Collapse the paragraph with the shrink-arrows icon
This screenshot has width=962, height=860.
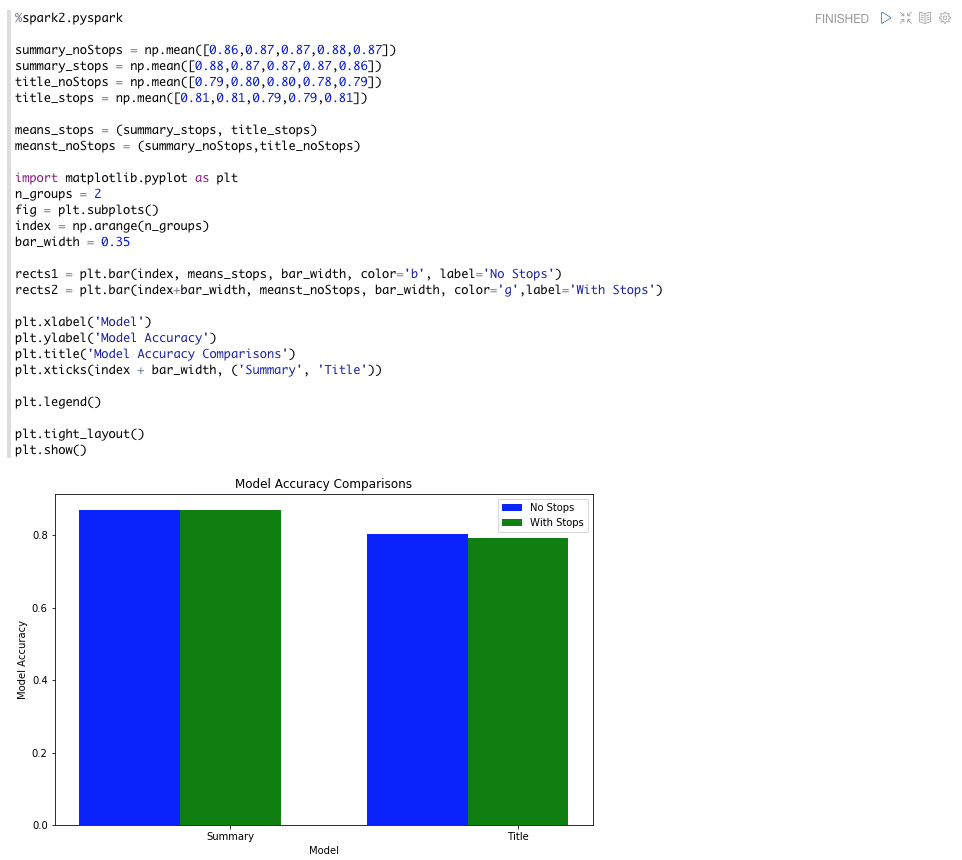pyautogui.click(x=906, y=18)
